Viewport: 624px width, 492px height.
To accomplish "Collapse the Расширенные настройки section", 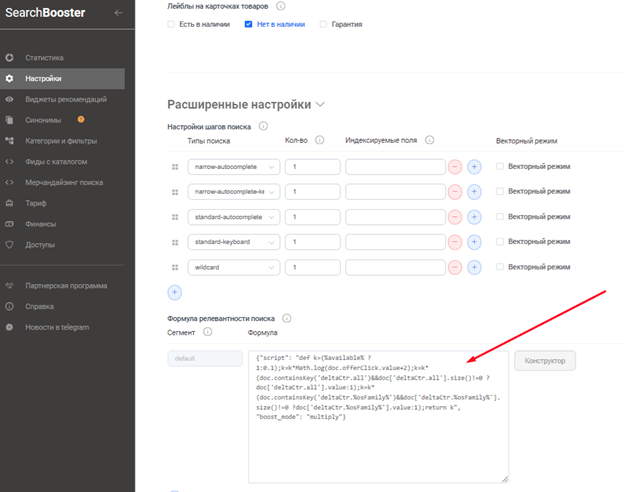I will (x=320, y=104).
